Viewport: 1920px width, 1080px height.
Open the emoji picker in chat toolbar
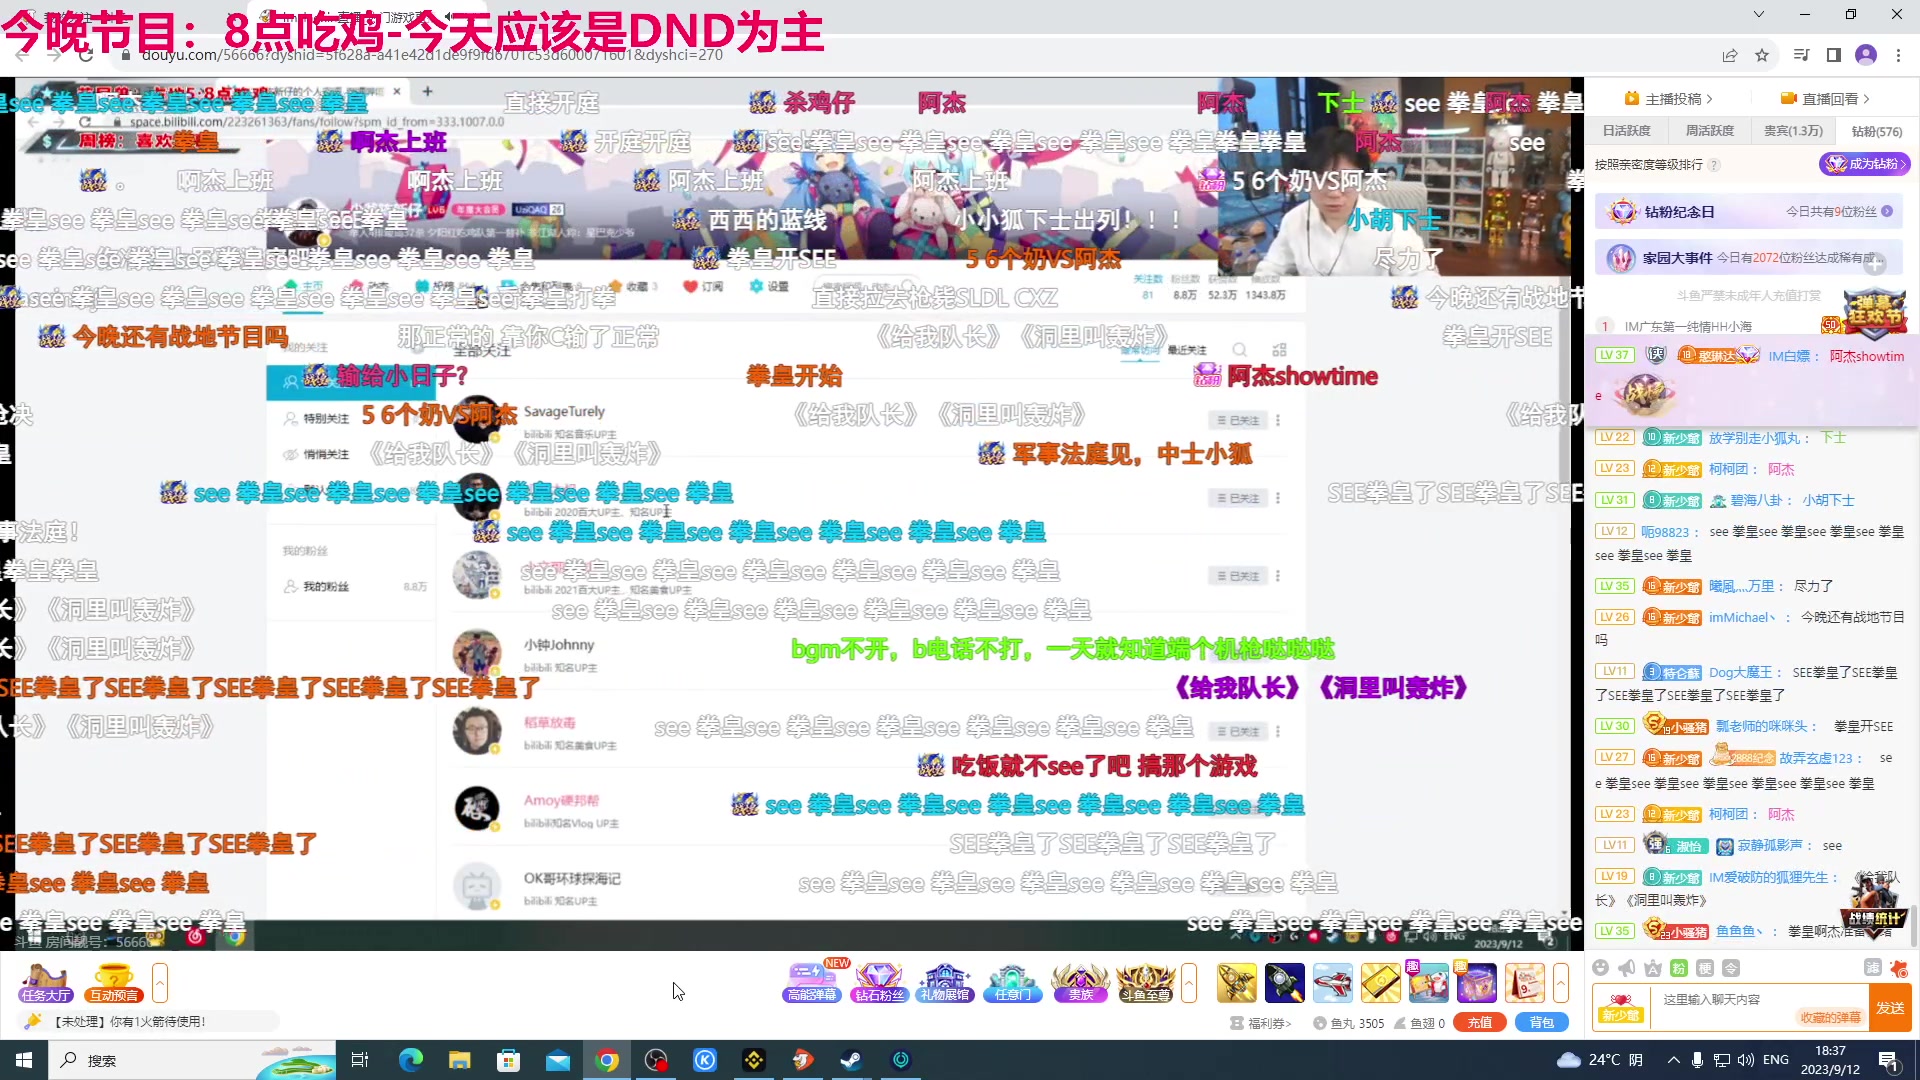coord(1600,968)
